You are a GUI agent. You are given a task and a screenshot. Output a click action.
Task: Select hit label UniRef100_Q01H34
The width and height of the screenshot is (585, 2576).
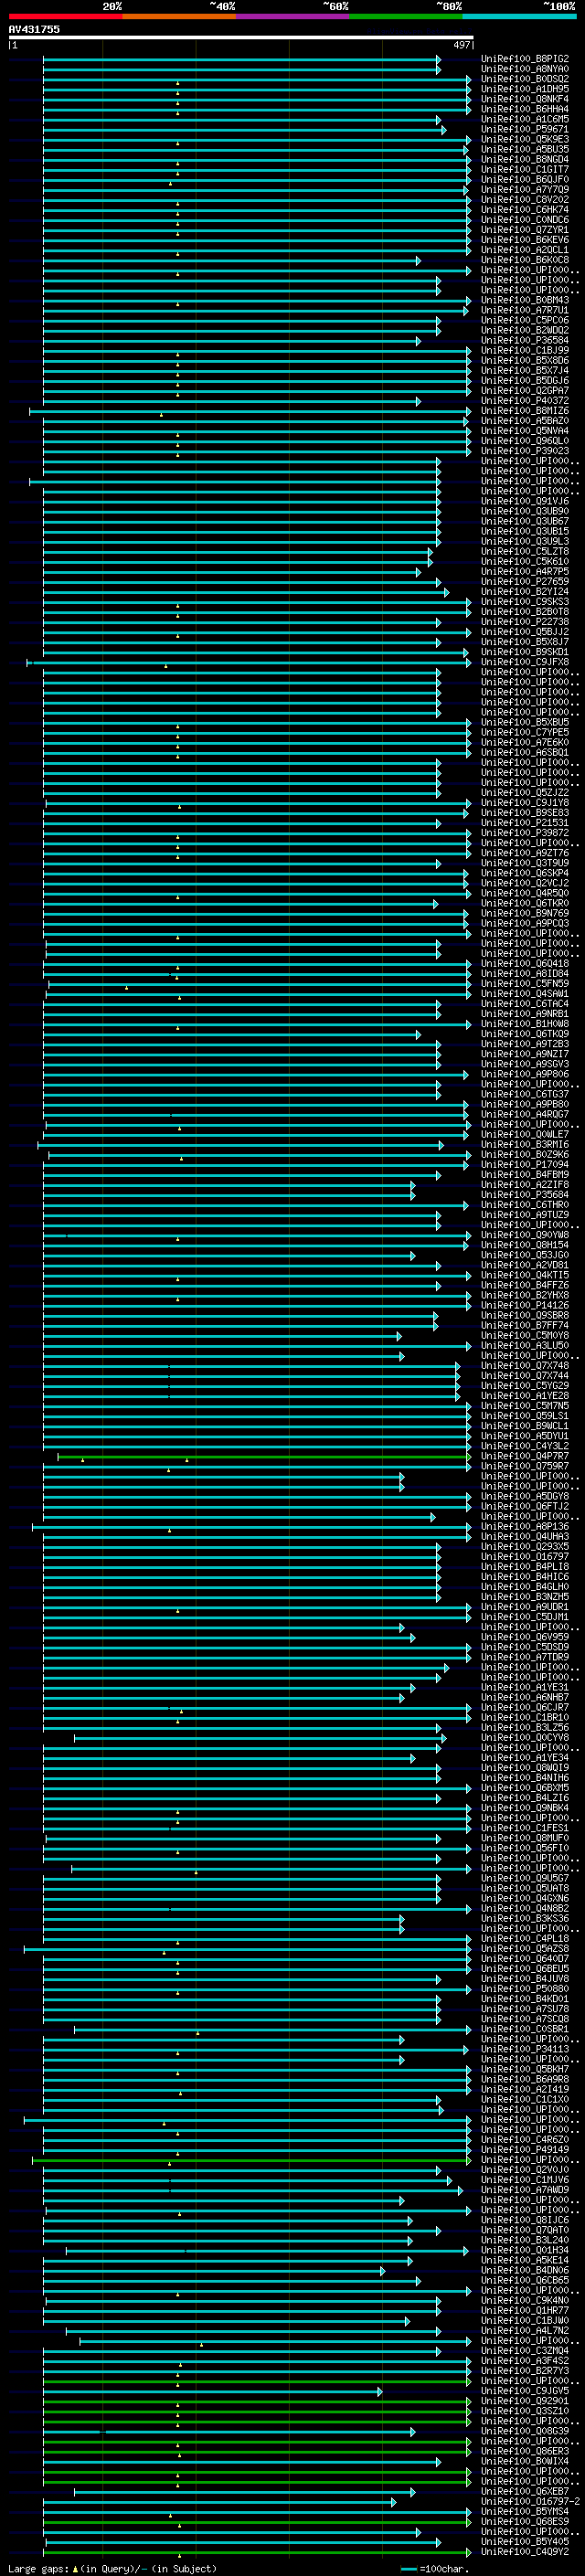525,2251
